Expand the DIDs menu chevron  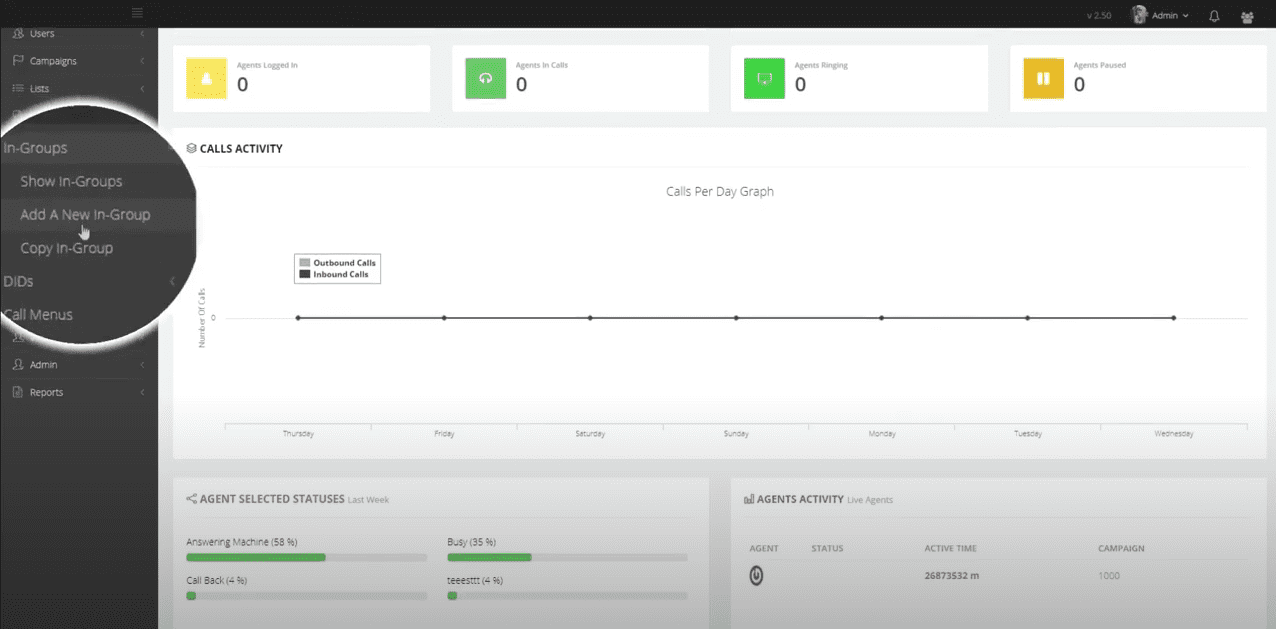pos(172,282)
